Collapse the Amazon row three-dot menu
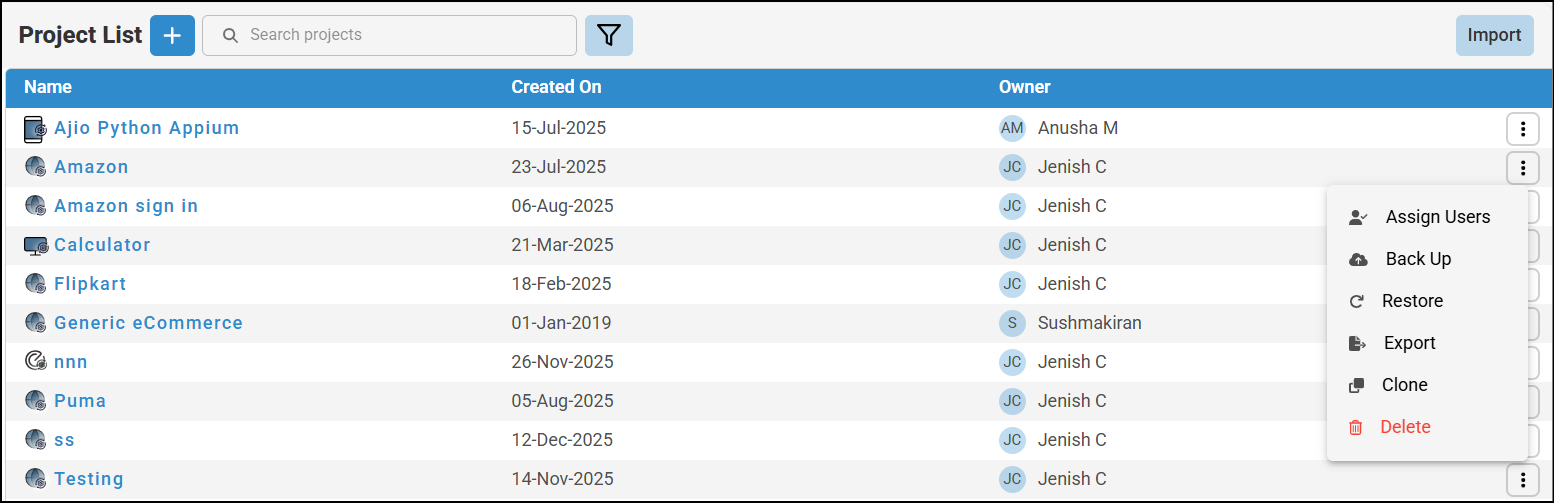The height and width of the screenshot is (503, 1554). (x=1522, y=168)
